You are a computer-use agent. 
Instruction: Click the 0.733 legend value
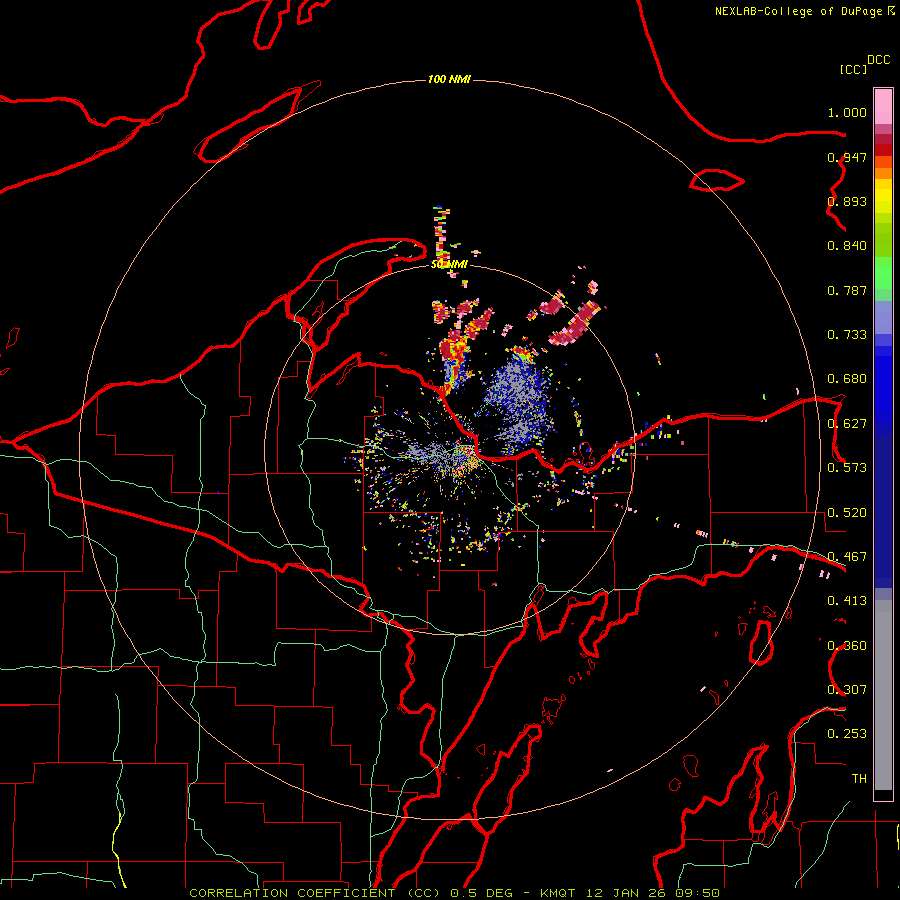point(847,335)
